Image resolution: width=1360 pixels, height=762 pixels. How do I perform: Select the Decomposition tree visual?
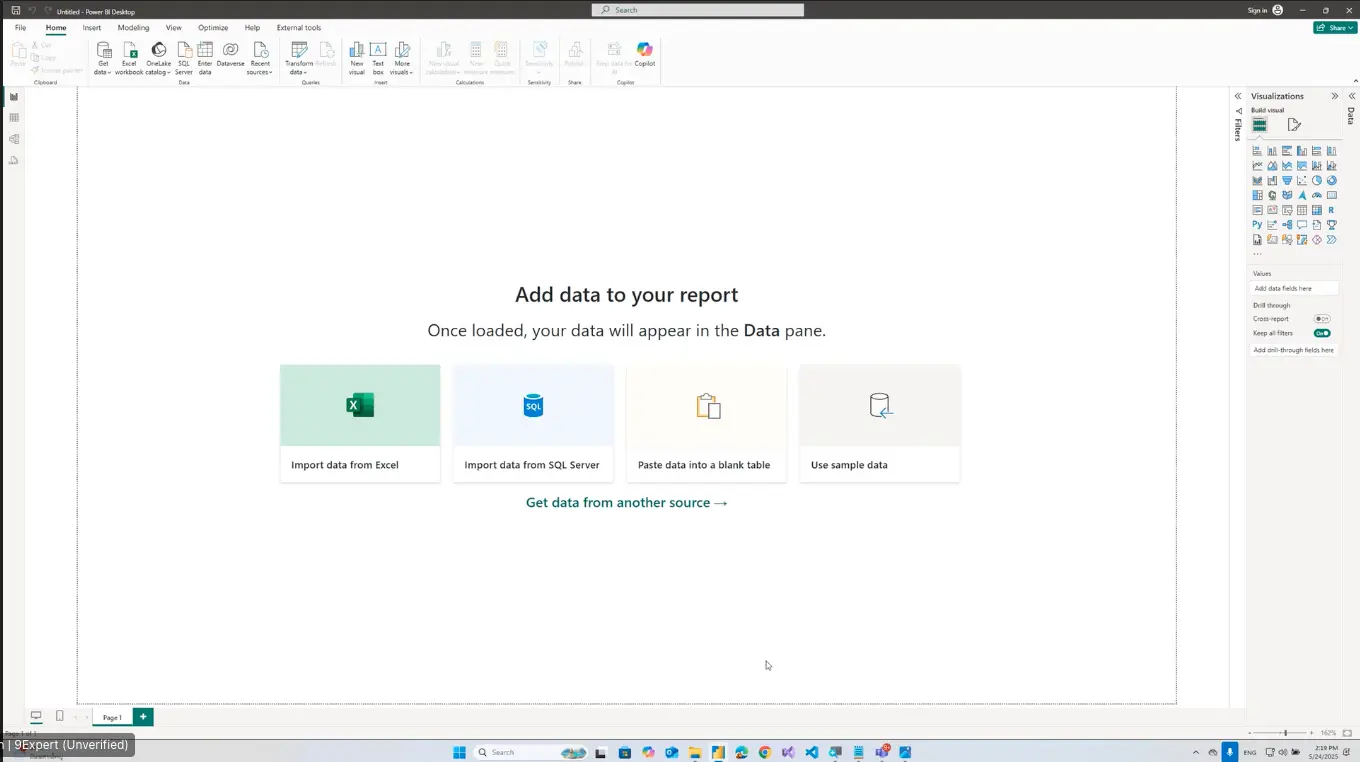[1287, 225]
